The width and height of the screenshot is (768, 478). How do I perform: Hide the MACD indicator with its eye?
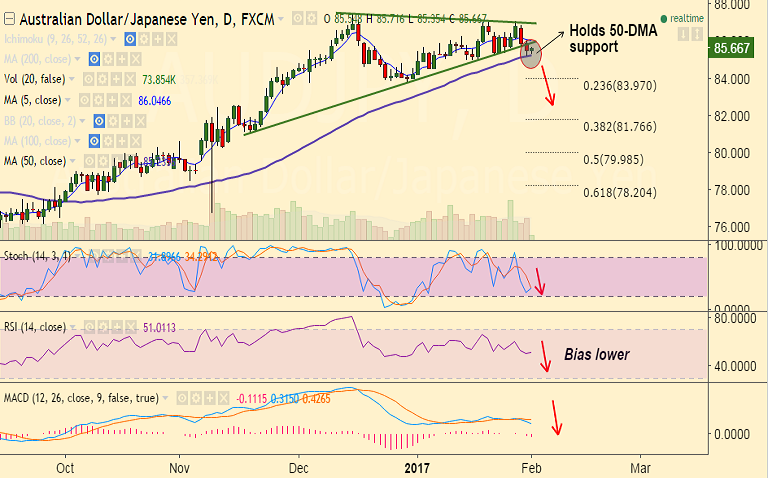(182, 398)
